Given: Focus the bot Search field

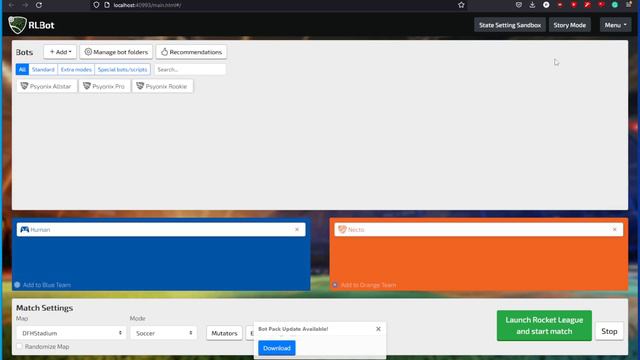Looking at the screenshot, I should [190, 69].
